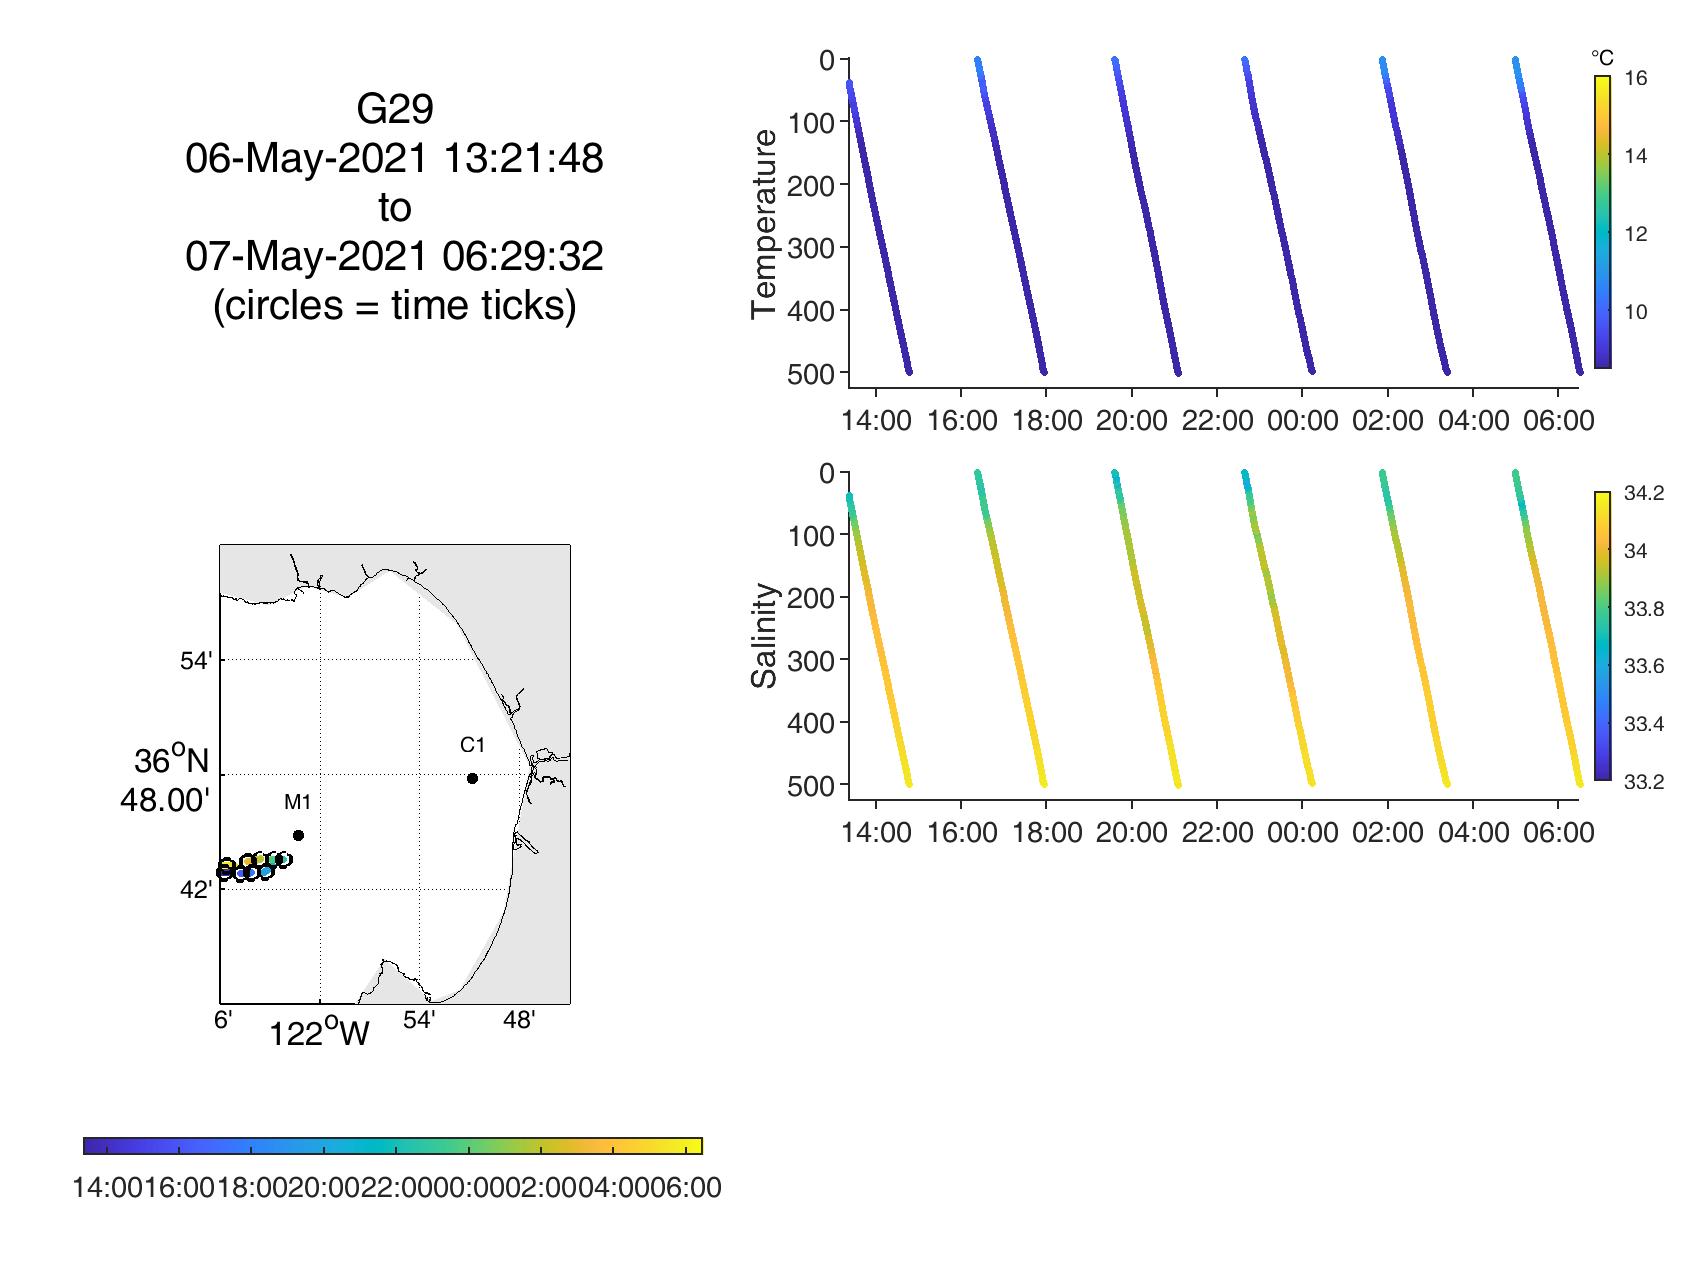Viewport: 1697px width, 1273px height.
Task: Click the Temperature axis label
Action: click(x=764, y=223)
